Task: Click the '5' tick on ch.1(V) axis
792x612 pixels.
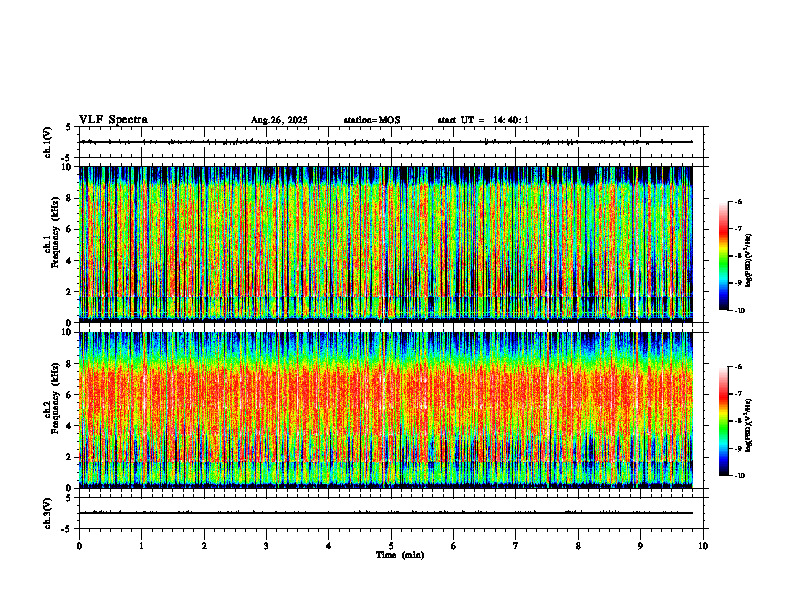Action: pyautogui.click(x=69, y=127)
